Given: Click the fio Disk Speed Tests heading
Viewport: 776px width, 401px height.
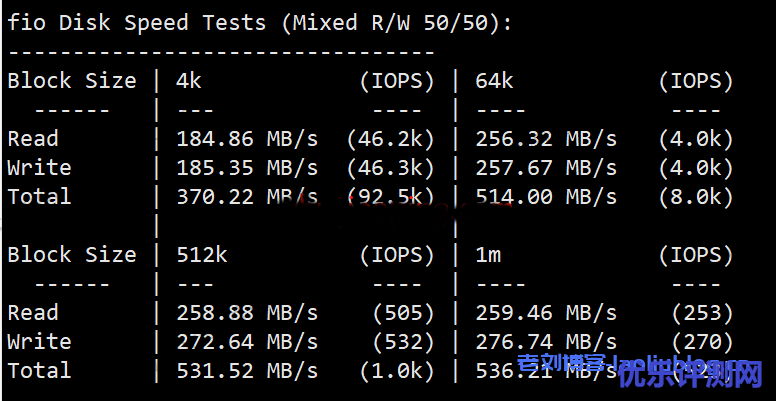Looking at the screenshot, I should point(260,23).
